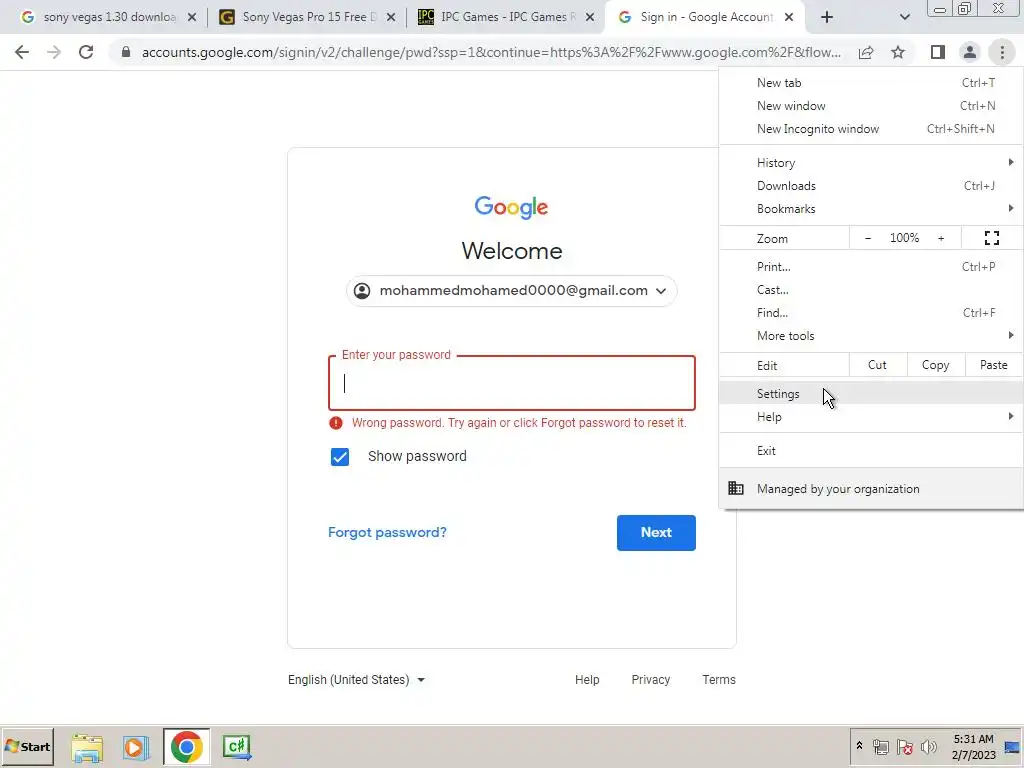Open the Action Center flag icon
This screenshot has height=768, width=1024.
click(x=904, y=747)
